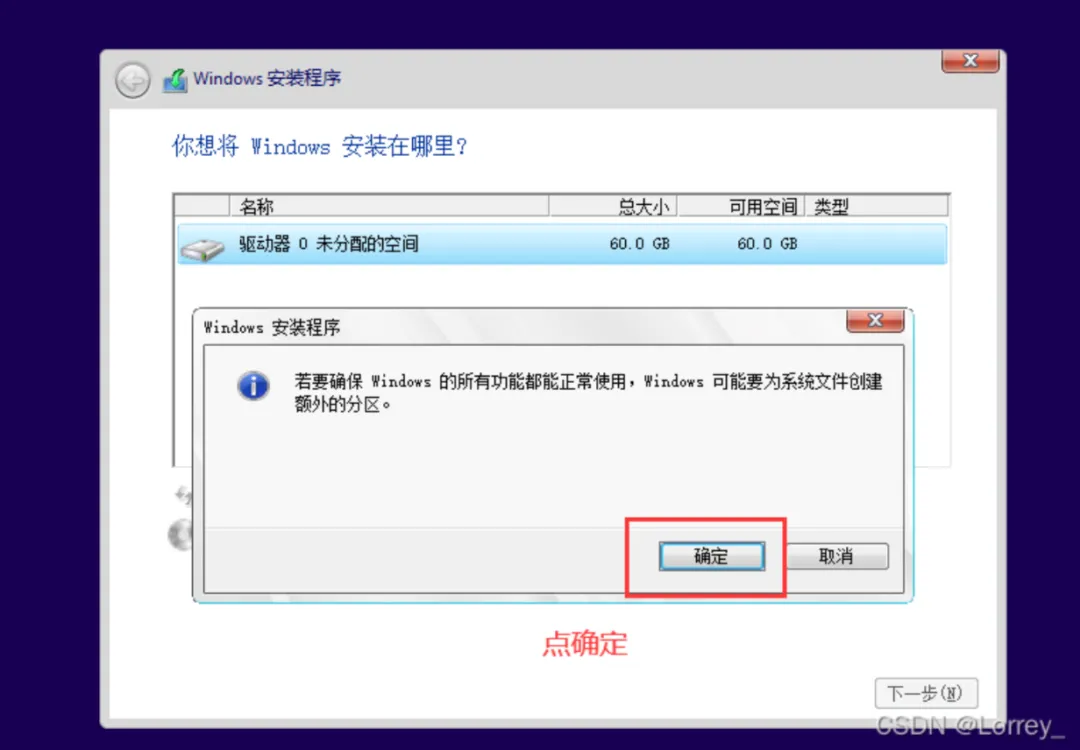Select the hard drive icon for 驱动器 0
This screenshot has width=1080, height=750.
(202, 249)
